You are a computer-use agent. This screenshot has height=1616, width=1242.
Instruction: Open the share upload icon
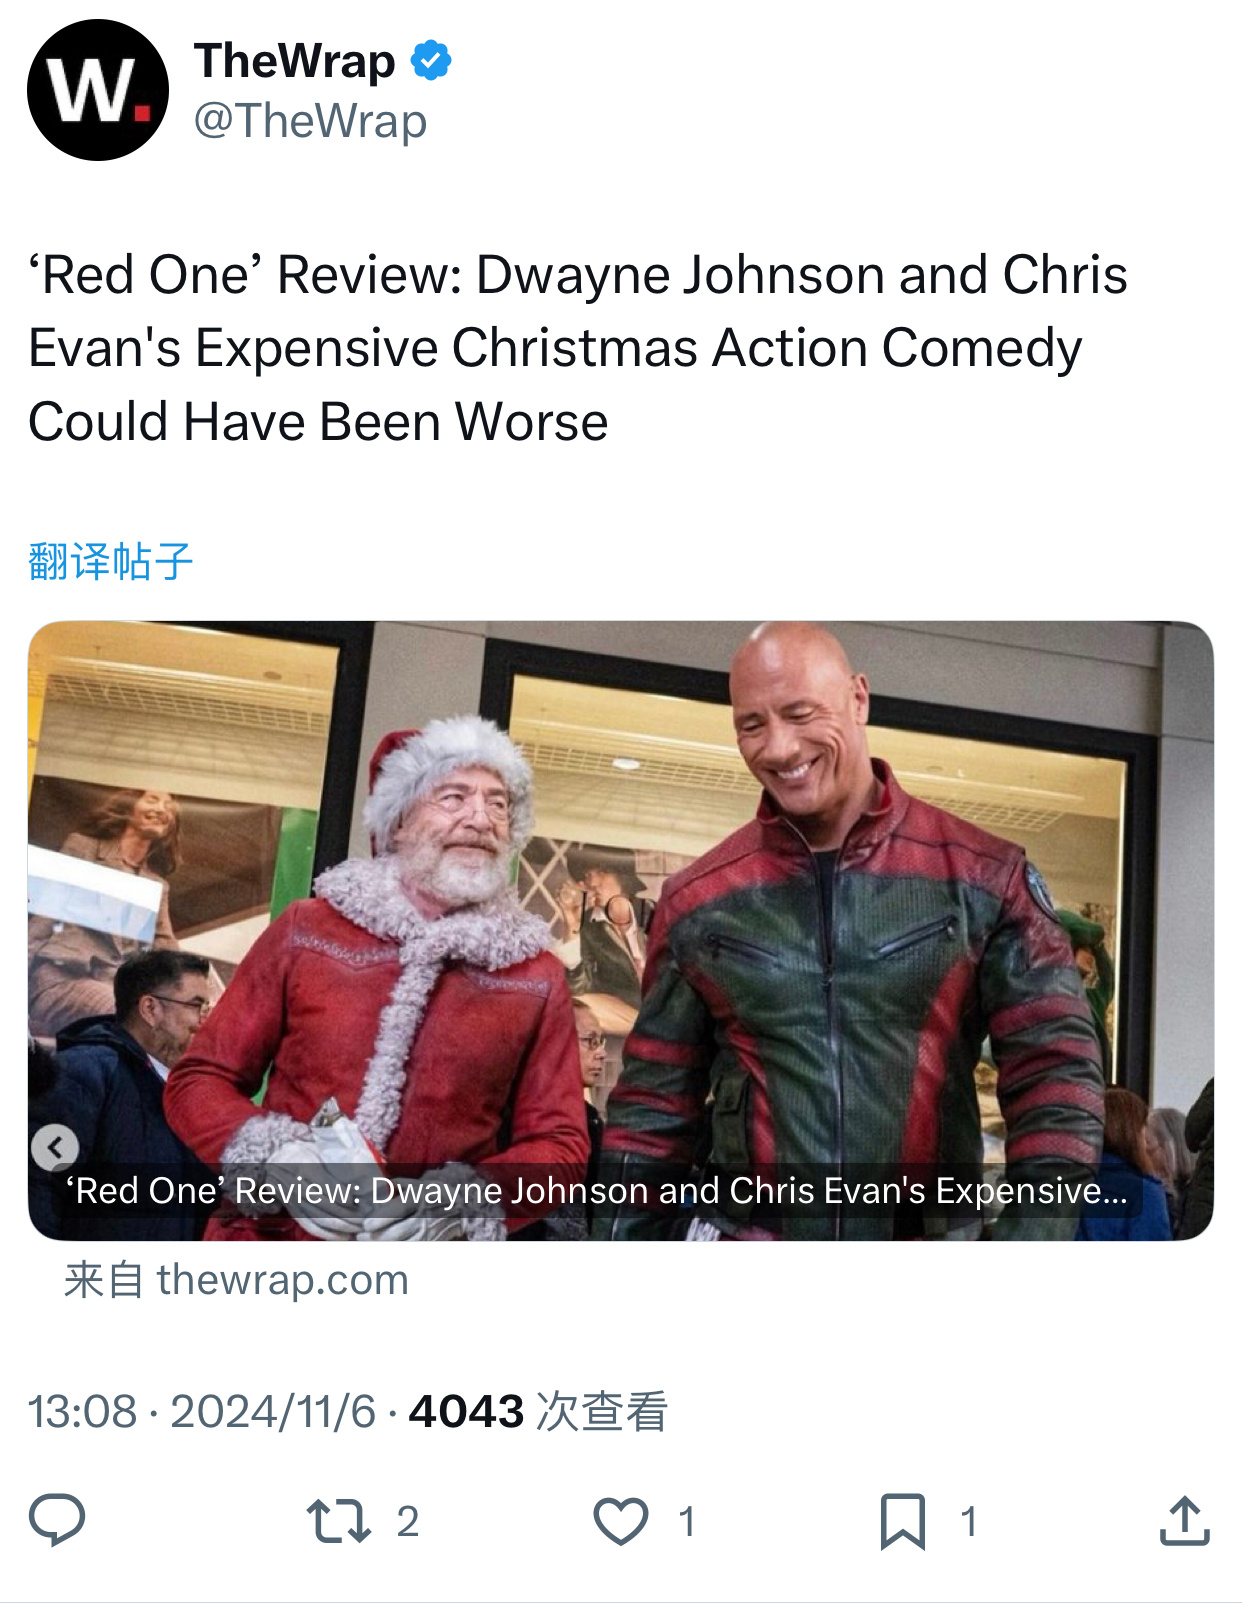1185,1520
